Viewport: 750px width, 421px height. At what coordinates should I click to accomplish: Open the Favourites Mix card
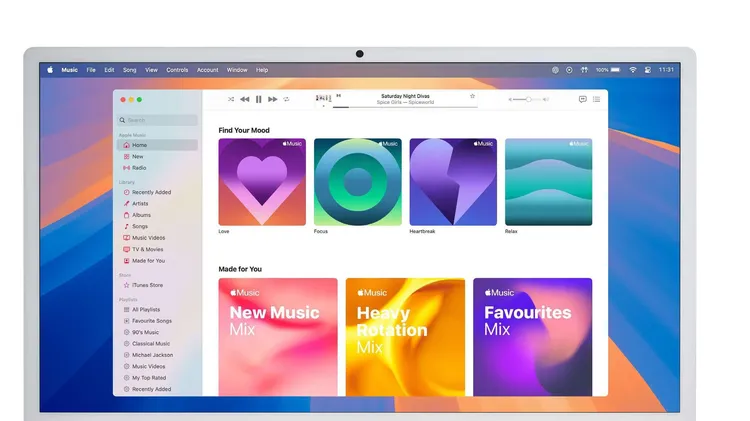tap(532, 337)
